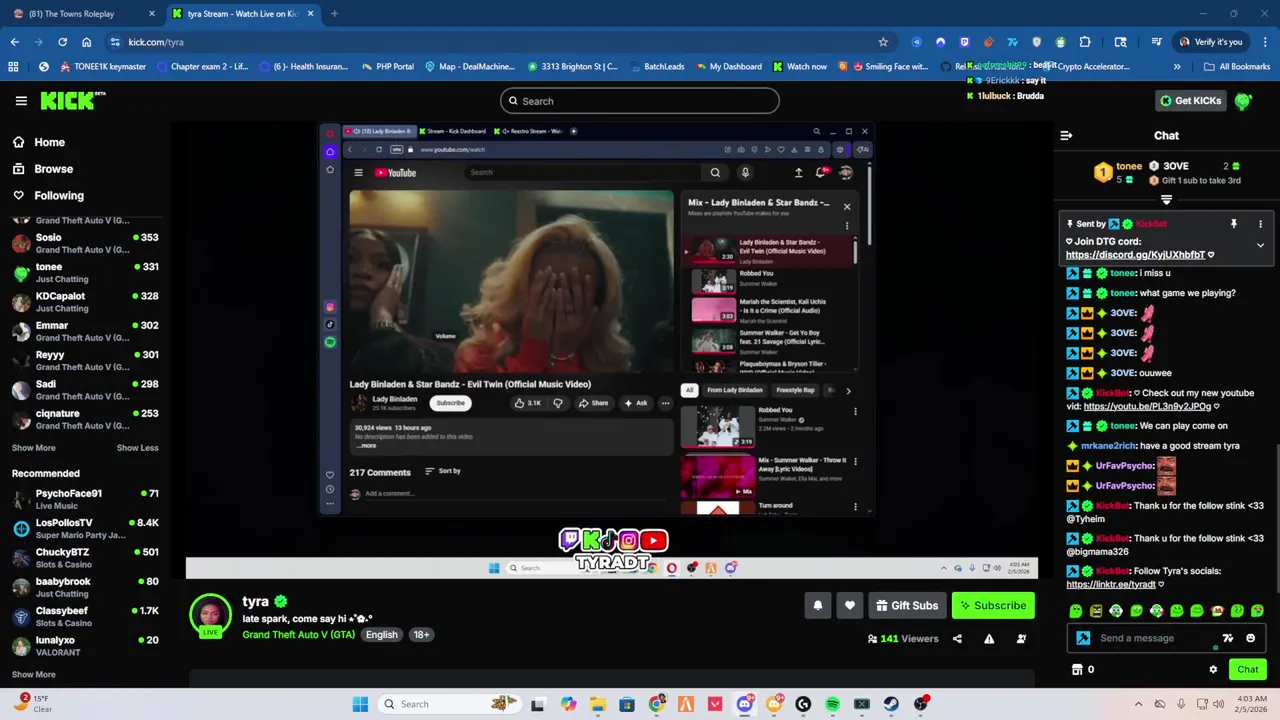
Task: Click Show Less under Following
Action: pyautogui.click(x=137, y=448)
